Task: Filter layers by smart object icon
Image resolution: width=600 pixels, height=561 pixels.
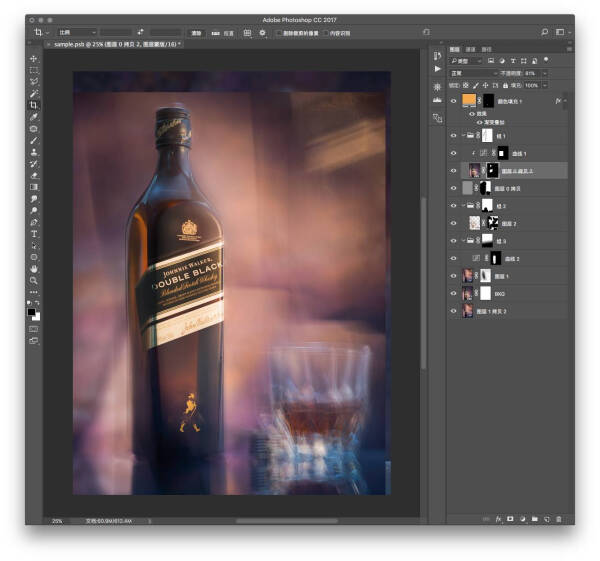Action: 535,61
